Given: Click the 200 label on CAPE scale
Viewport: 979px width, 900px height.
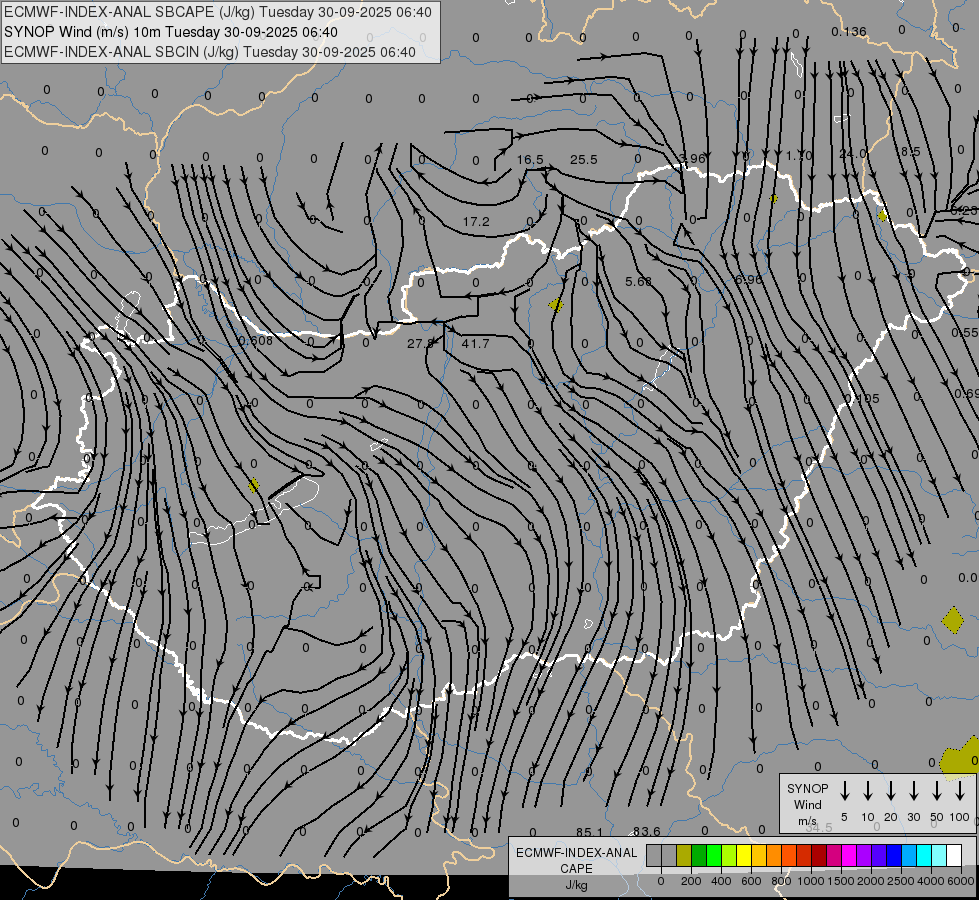Looking at the screenshot, I should pyautogui.click(x=691, y=881).
